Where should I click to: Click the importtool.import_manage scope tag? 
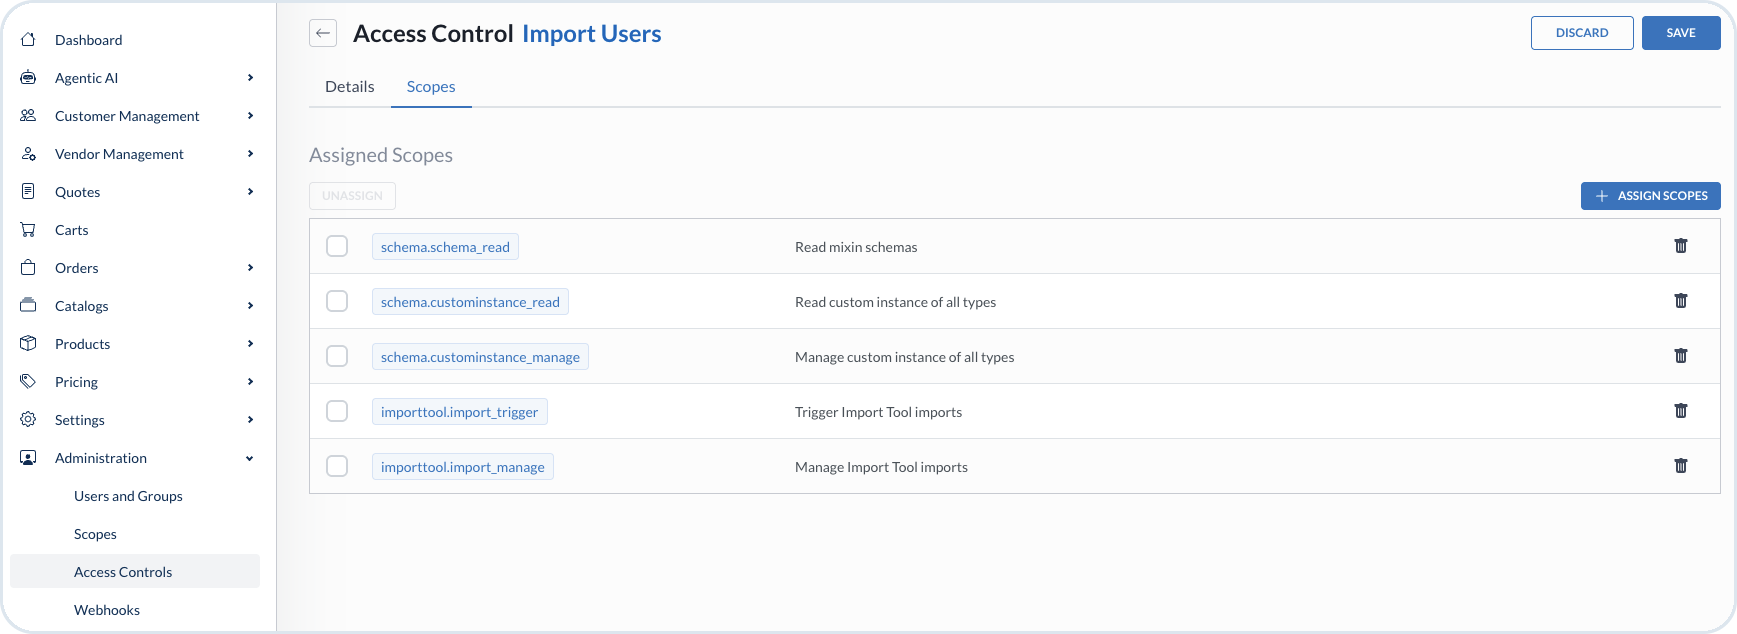tap(463, 467)
